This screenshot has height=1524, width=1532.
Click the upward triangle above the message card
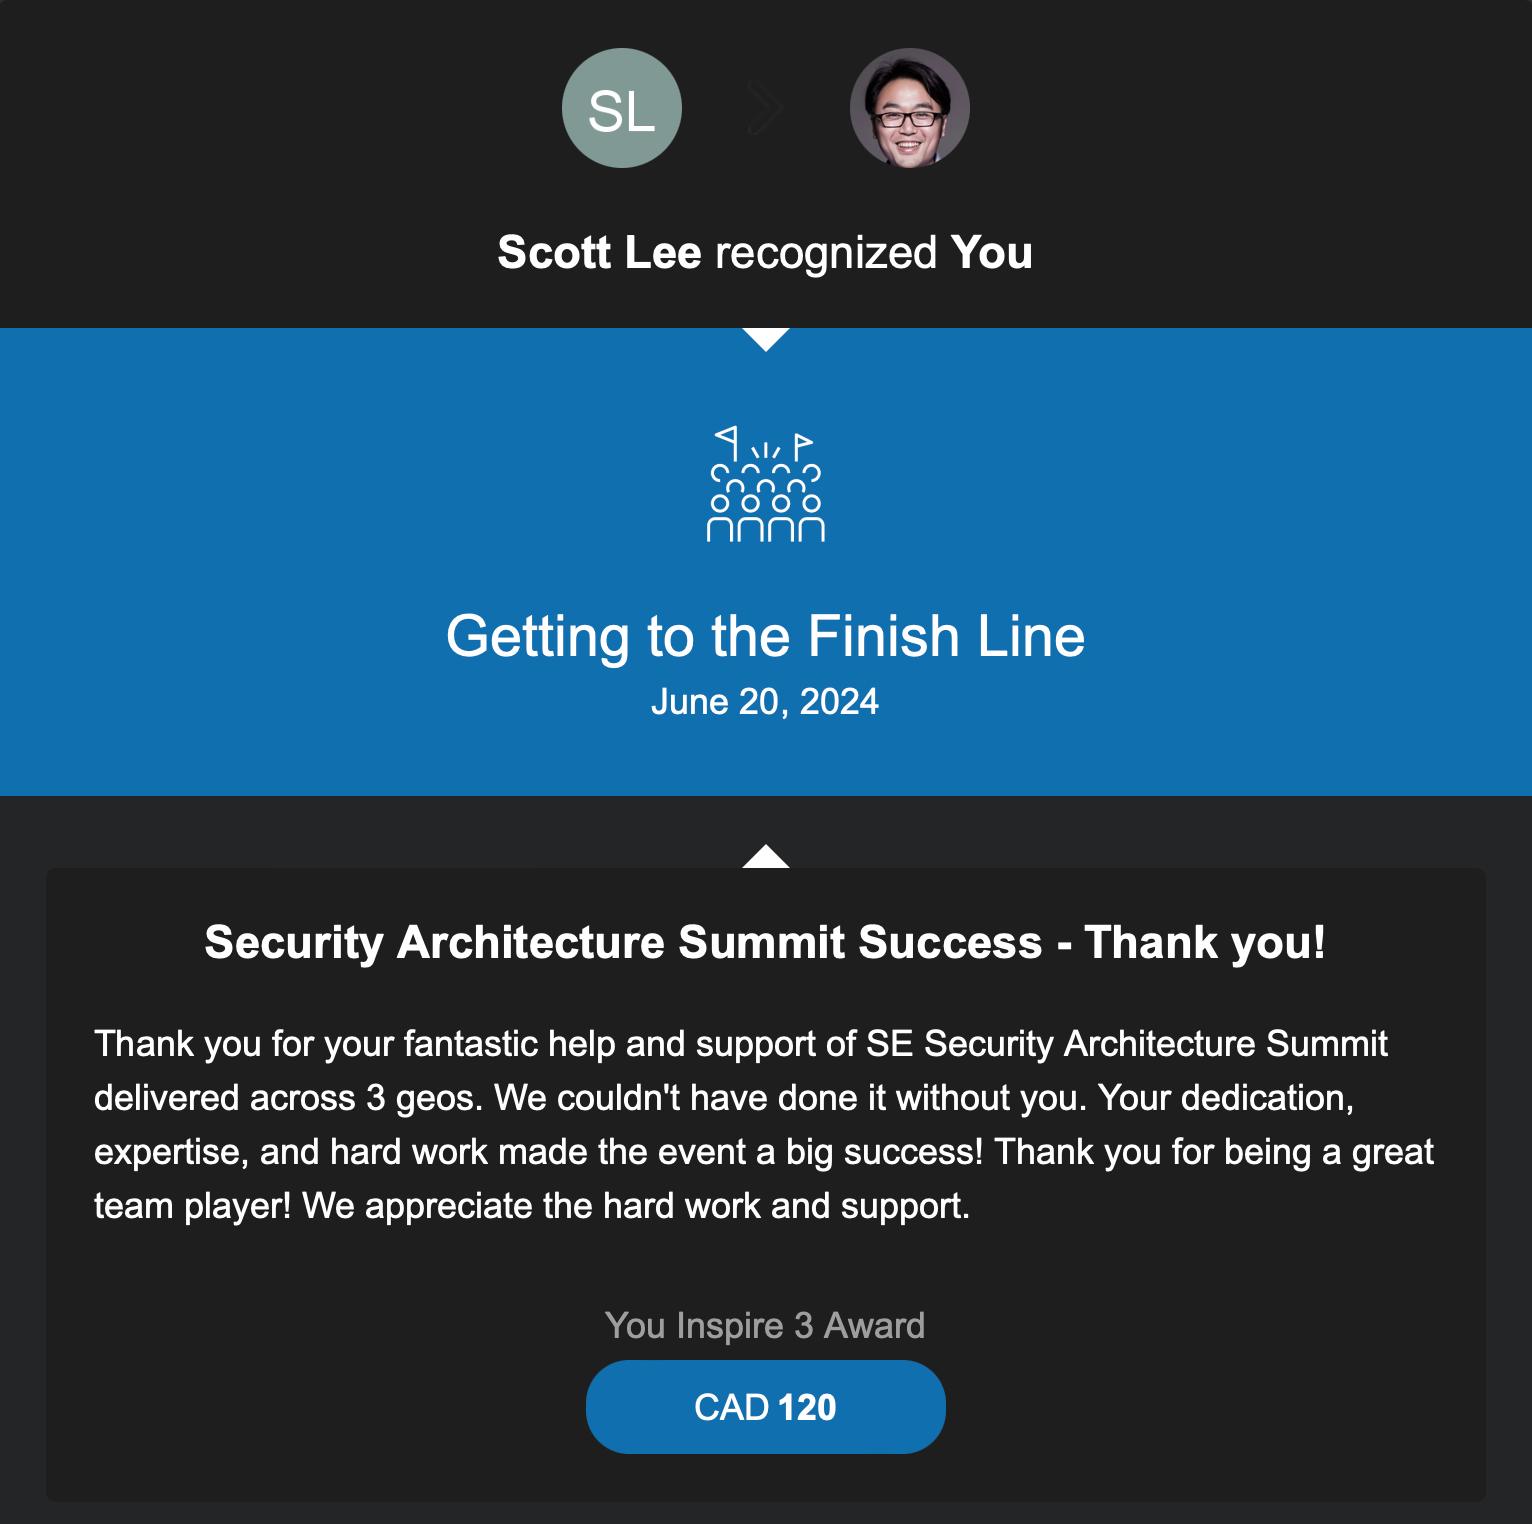click(x=766, y=857)
